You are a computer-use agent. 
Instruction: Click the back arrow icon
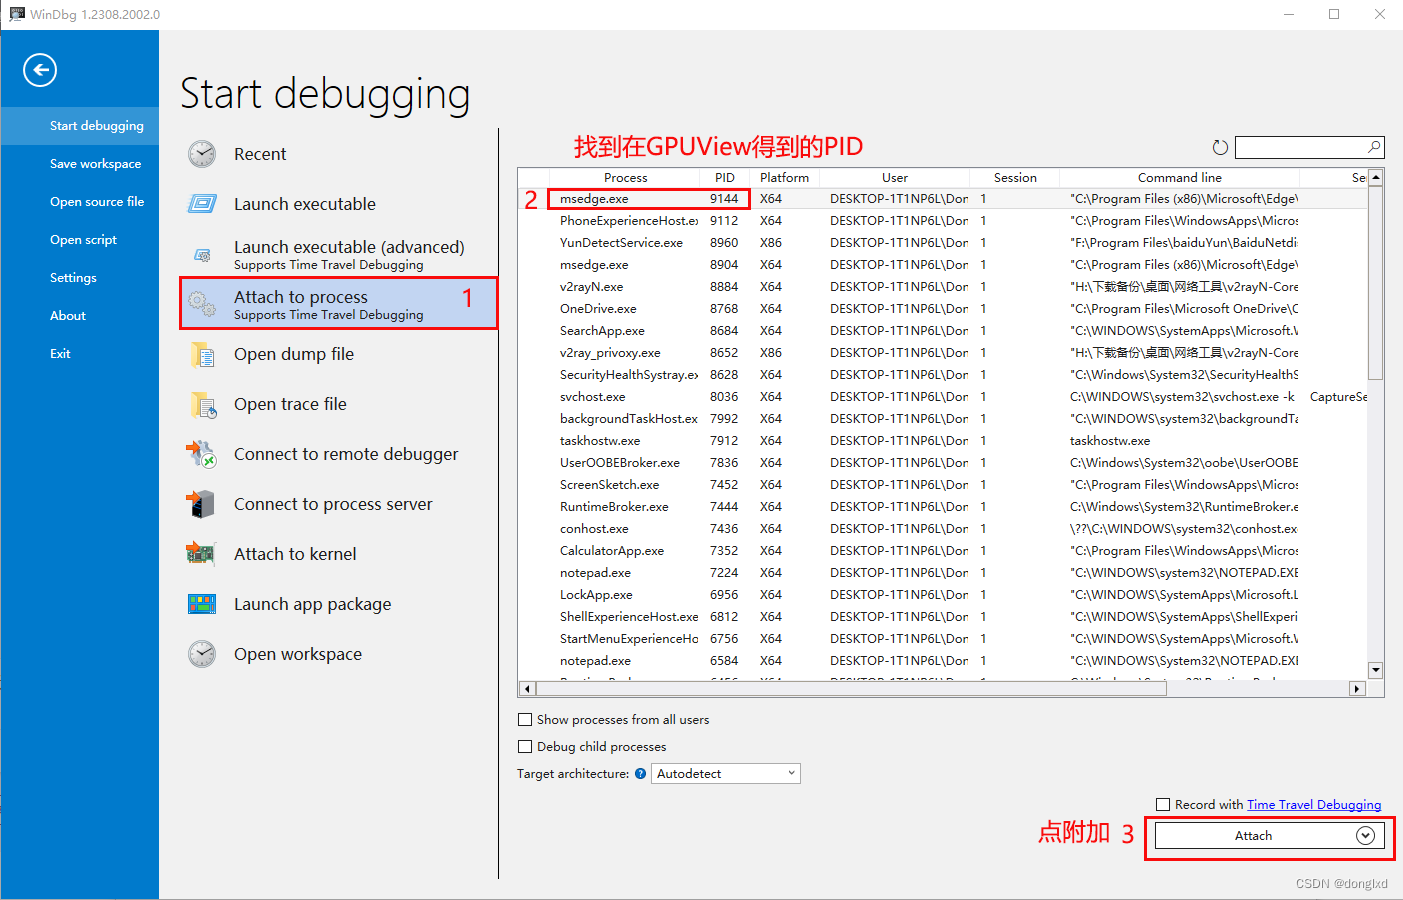(x=40, y=70)
